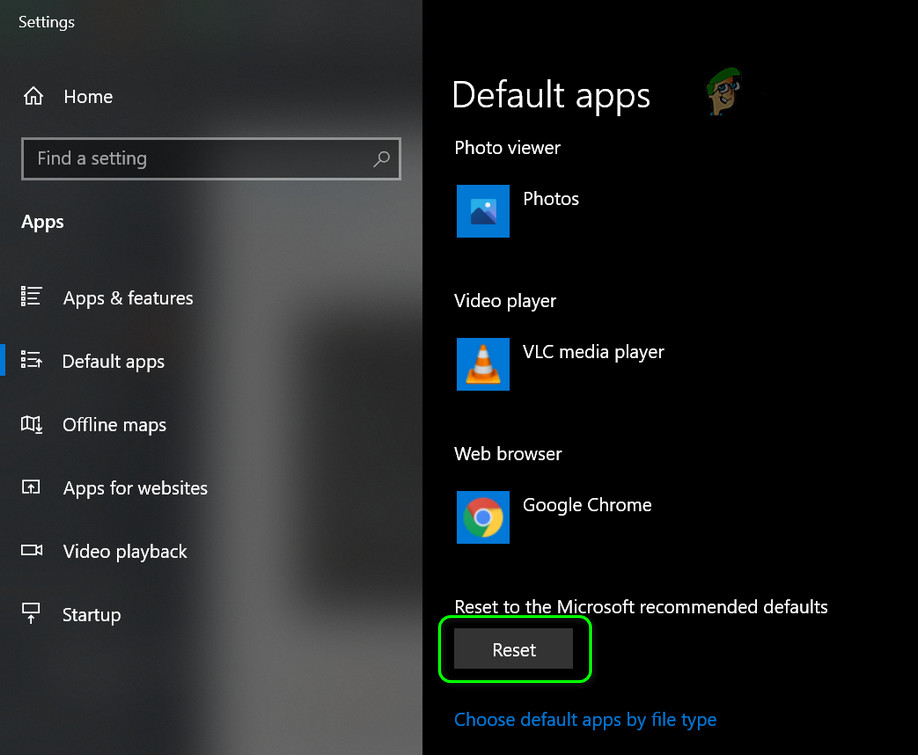Click the Video playback camera icon
The height and width of the screenshot is (755, 918).
[32, 550]
